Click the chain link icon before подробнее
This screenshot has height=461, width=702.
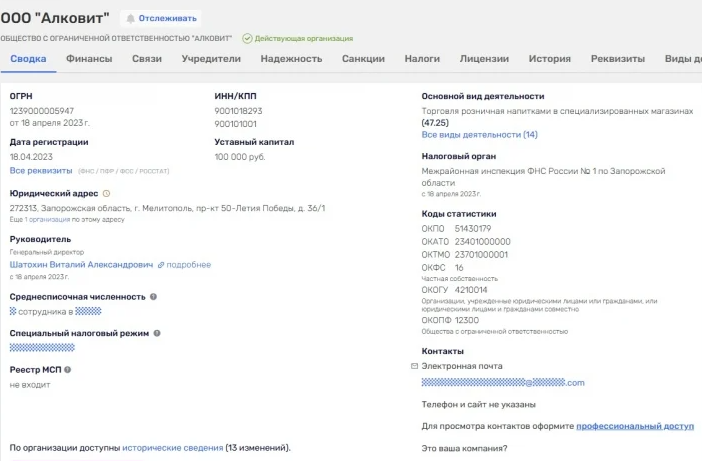[x=161, y=265]
